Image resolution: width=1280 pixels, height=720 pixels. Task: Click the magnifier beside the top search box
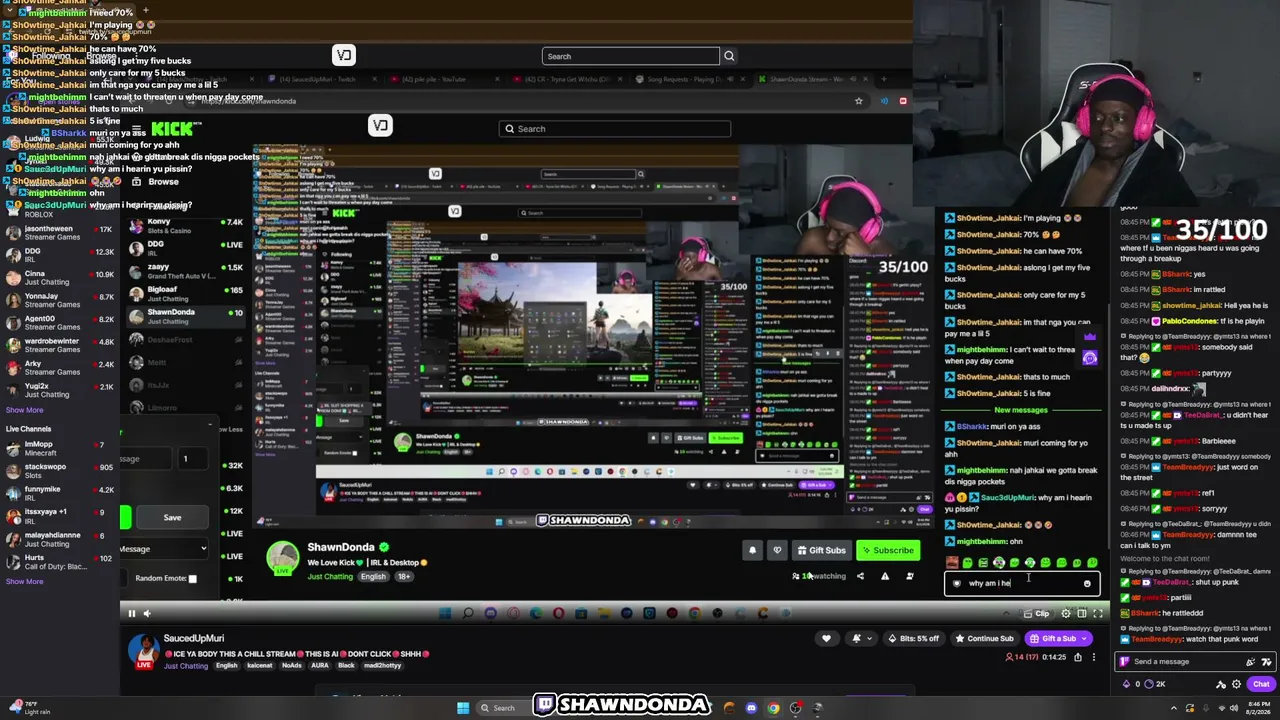(x=729, y=56)
